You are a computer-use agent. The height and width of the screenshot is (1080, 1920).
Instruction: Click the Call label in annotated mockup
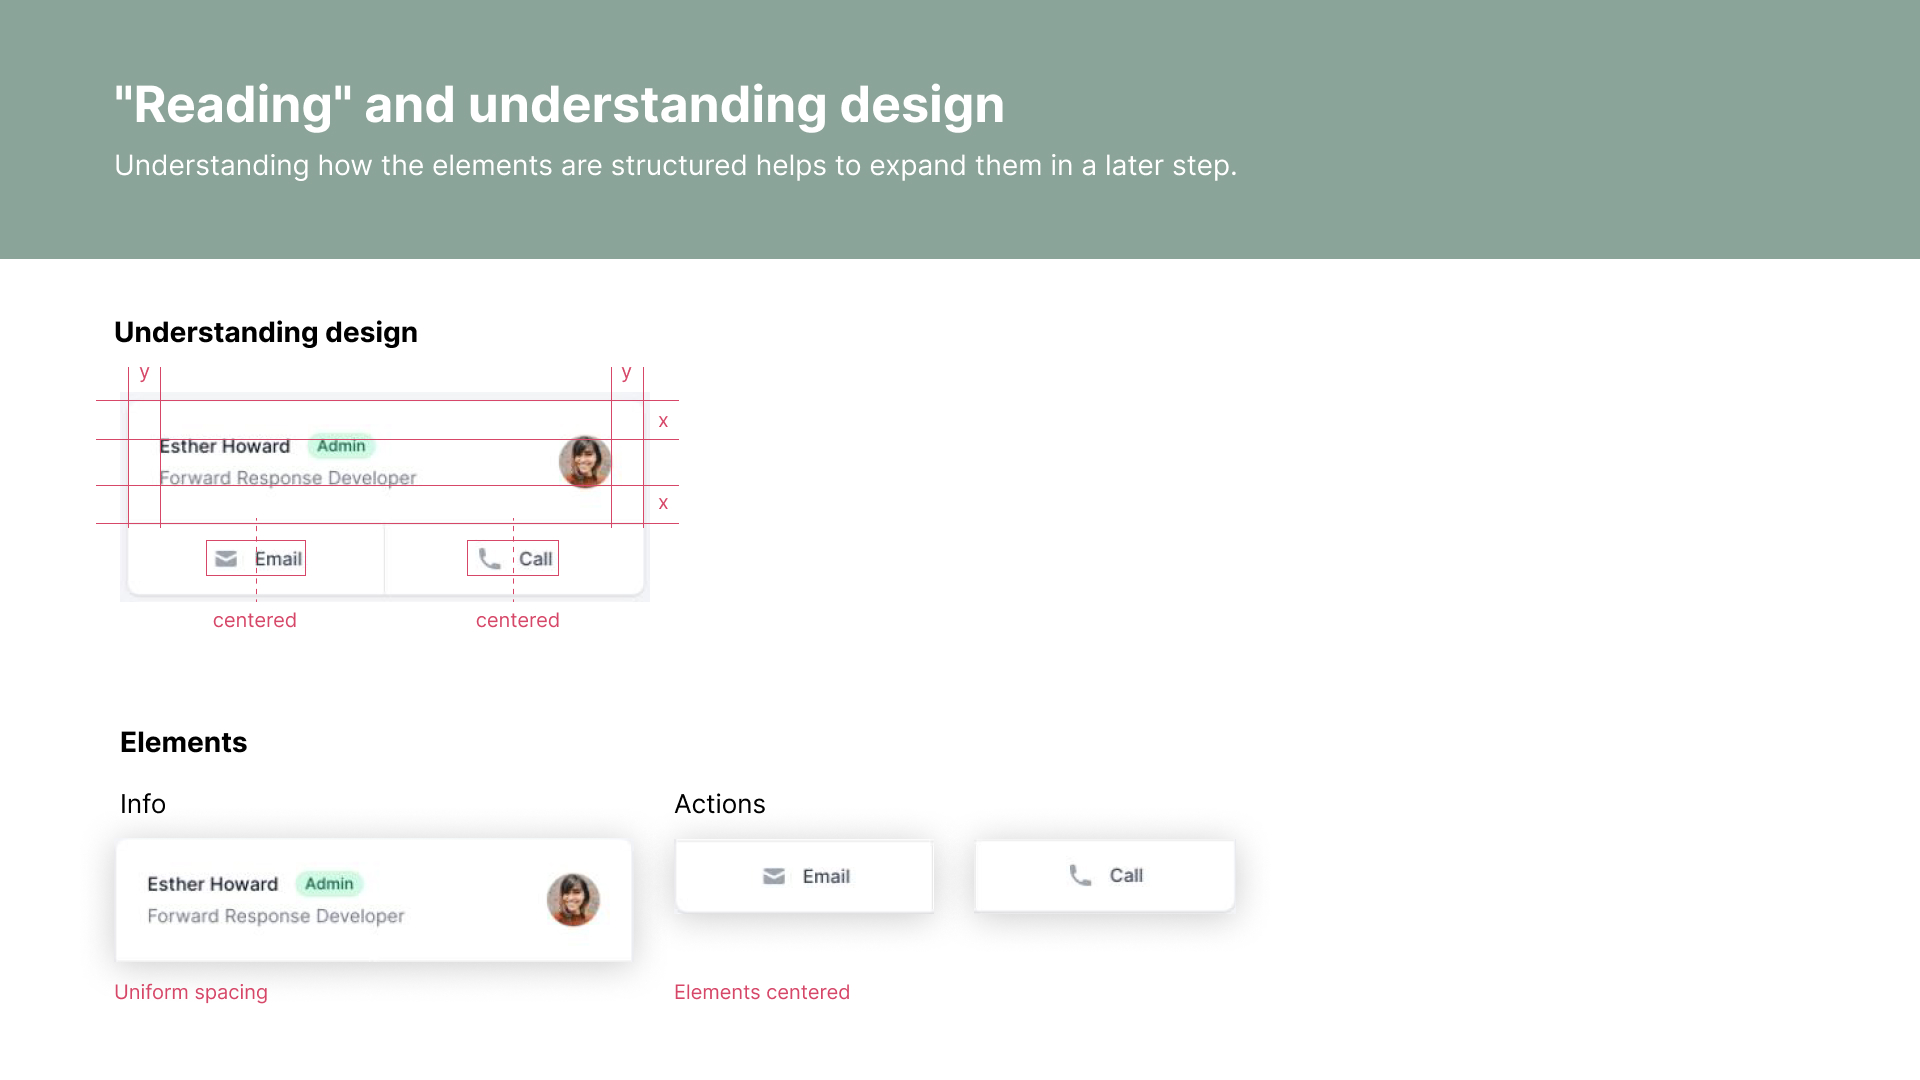pyautogui.click(x=536, y=559)
